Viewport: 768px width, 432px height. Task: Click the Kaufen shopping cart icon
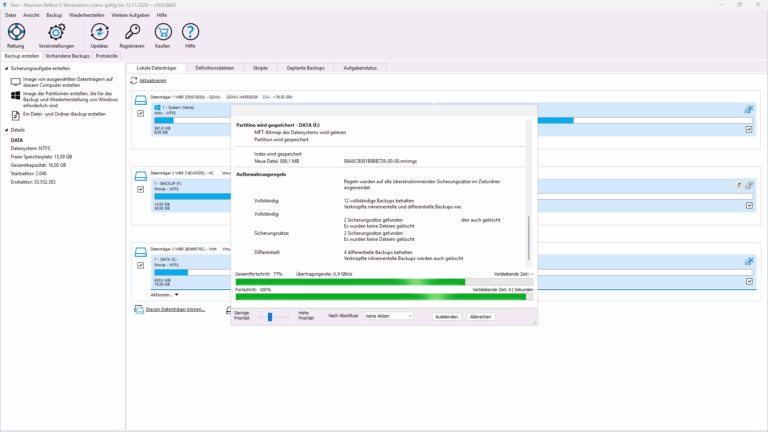tap(163, 32)
